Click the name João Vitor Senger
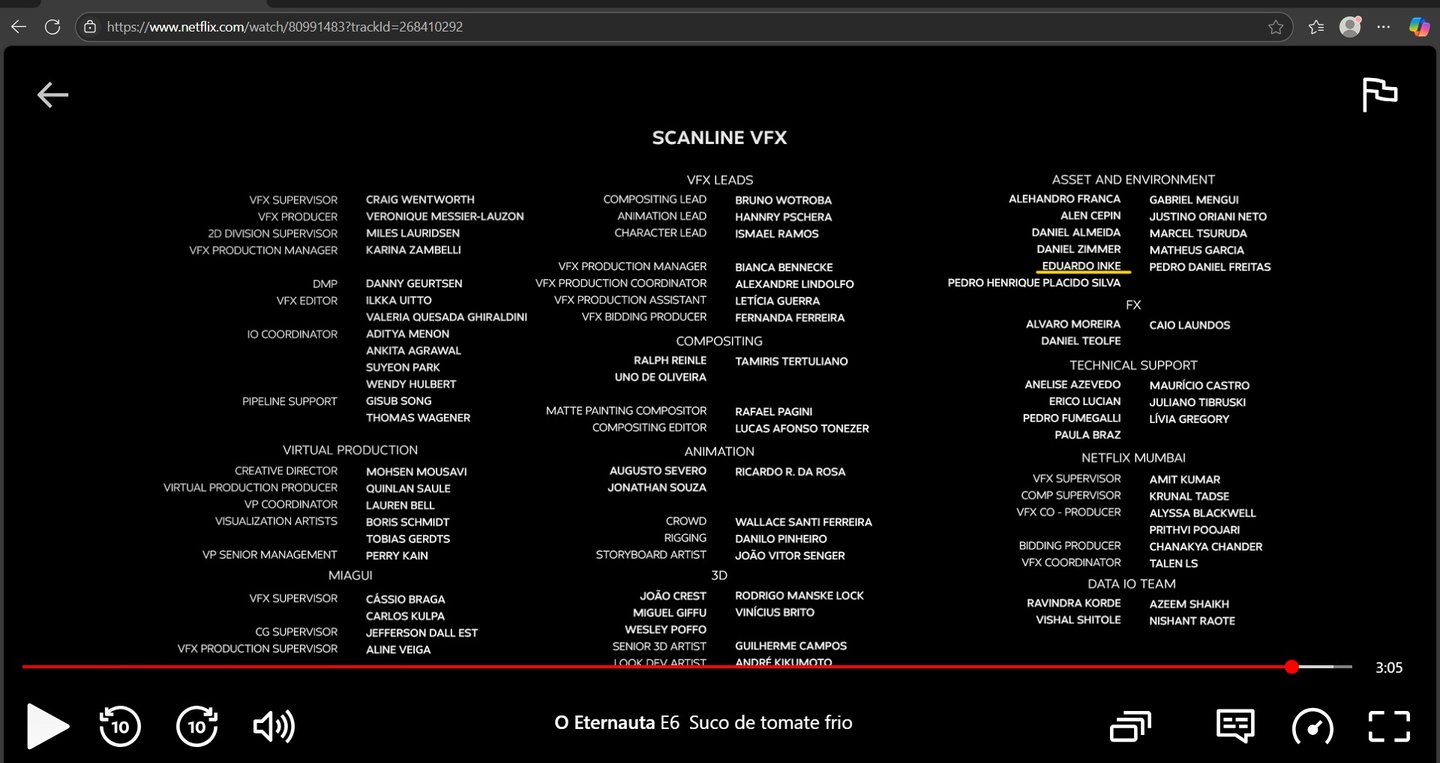 click(790, 556)
